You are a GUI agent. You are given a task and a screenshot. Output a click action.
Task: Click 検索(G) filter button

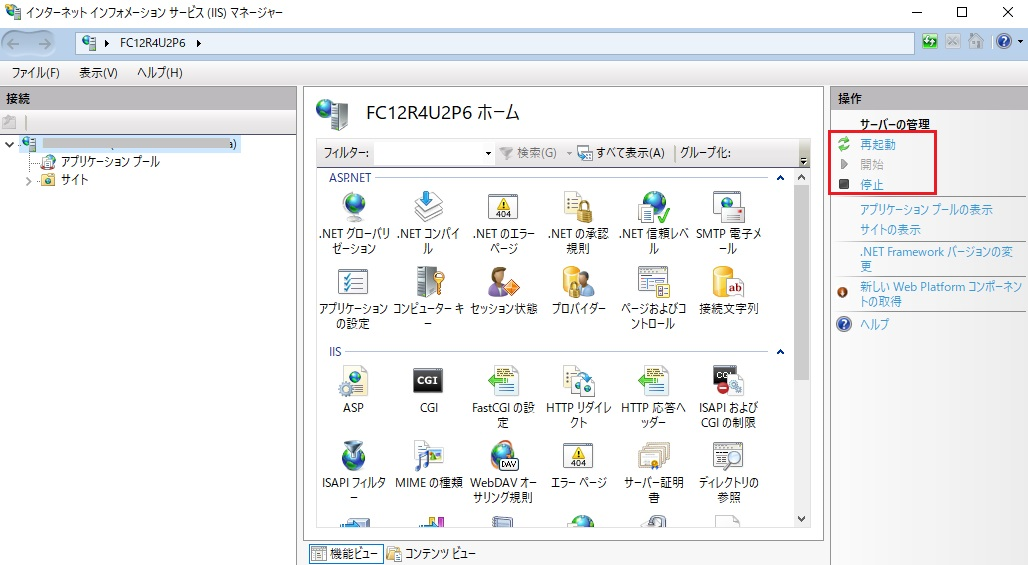coord(528,153)
